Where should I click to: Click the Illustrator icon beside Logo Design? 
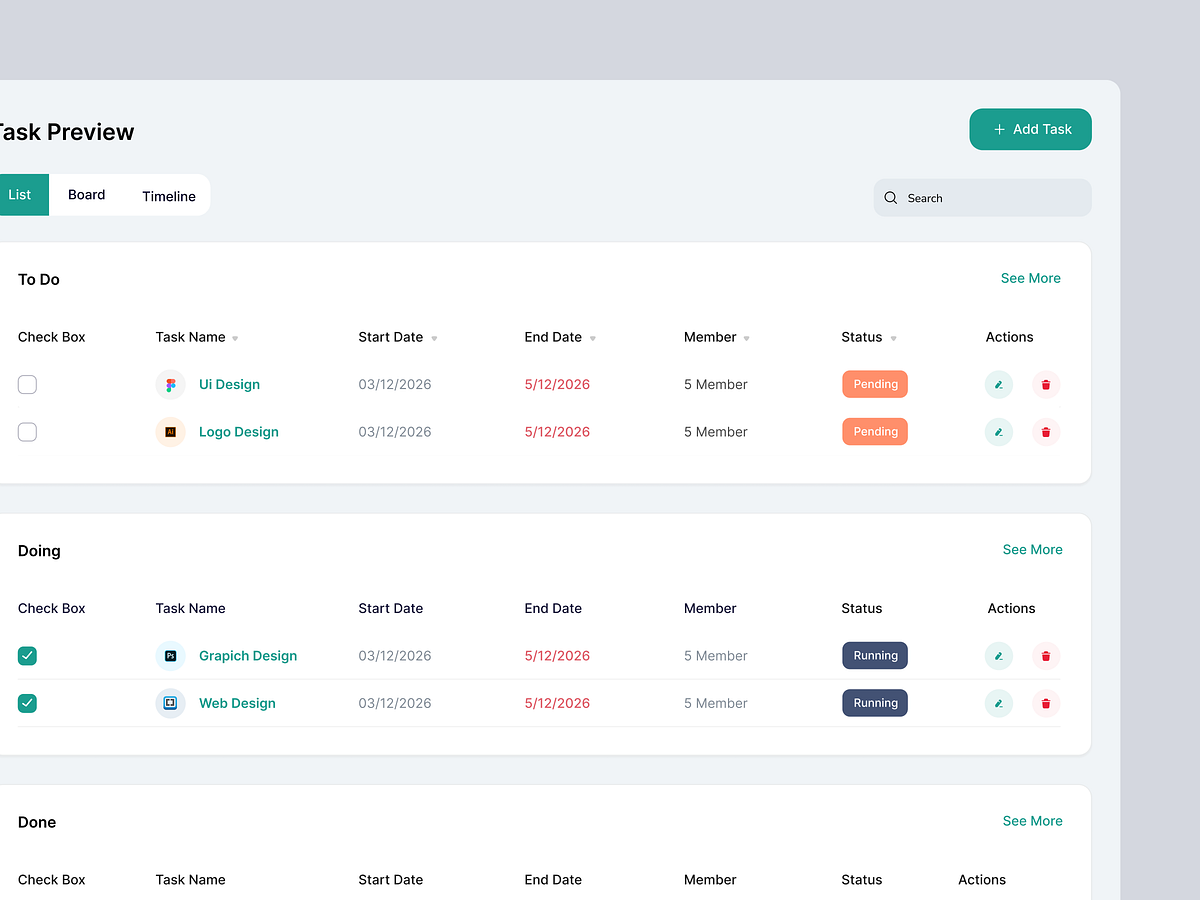(x=171, y=432)
